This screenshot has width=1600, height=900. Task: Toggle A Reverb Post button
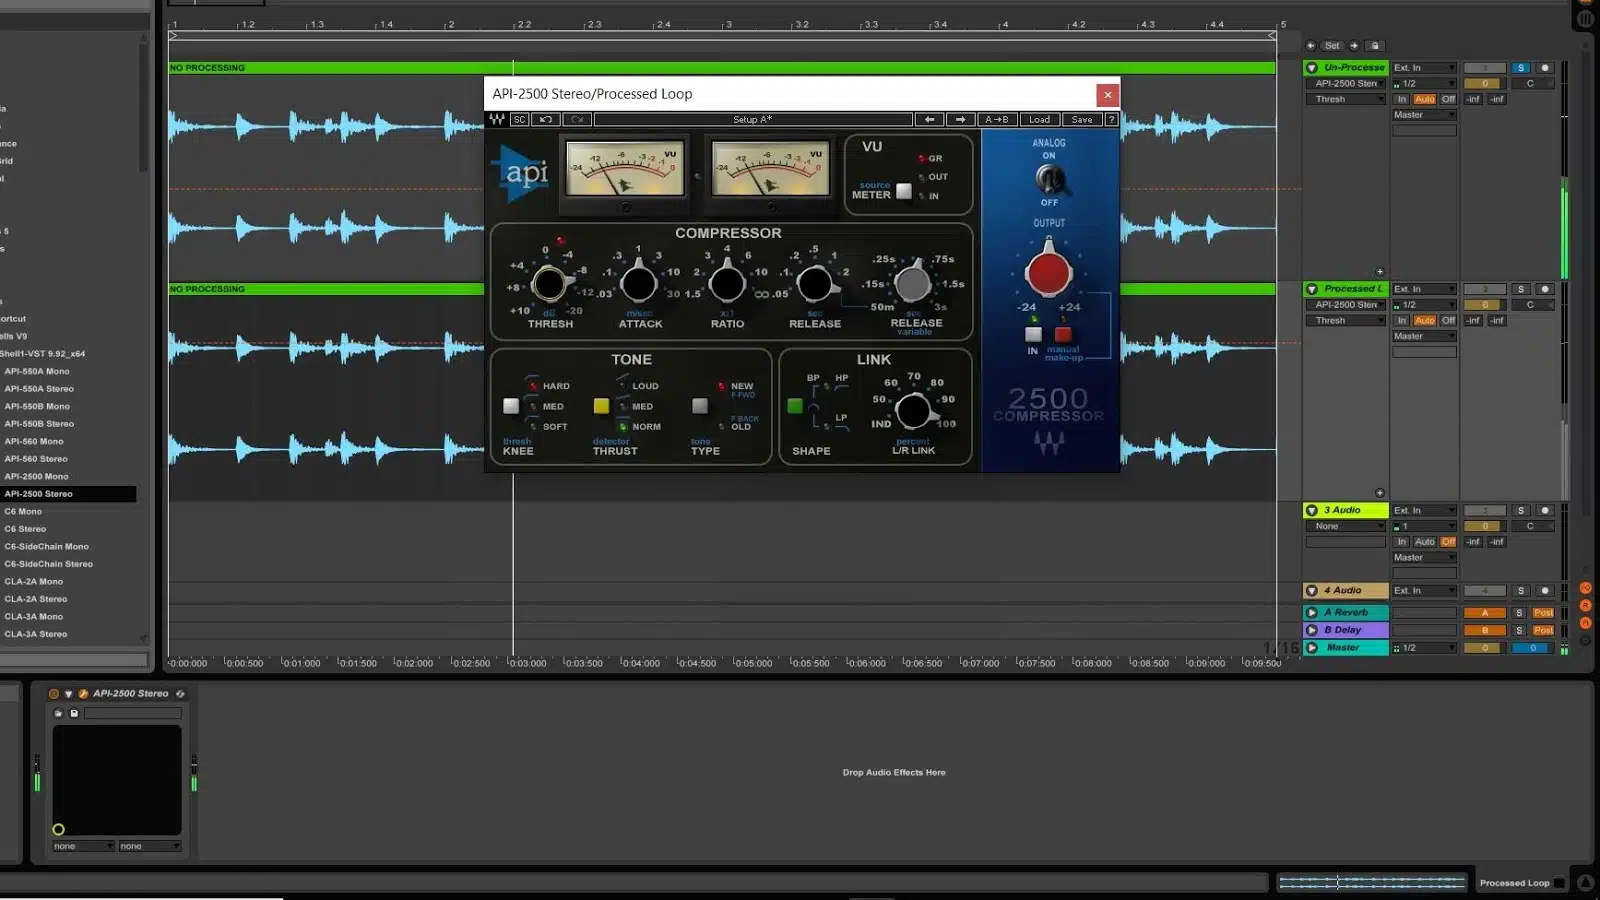pyautogui.click(x=1543, y=613)
